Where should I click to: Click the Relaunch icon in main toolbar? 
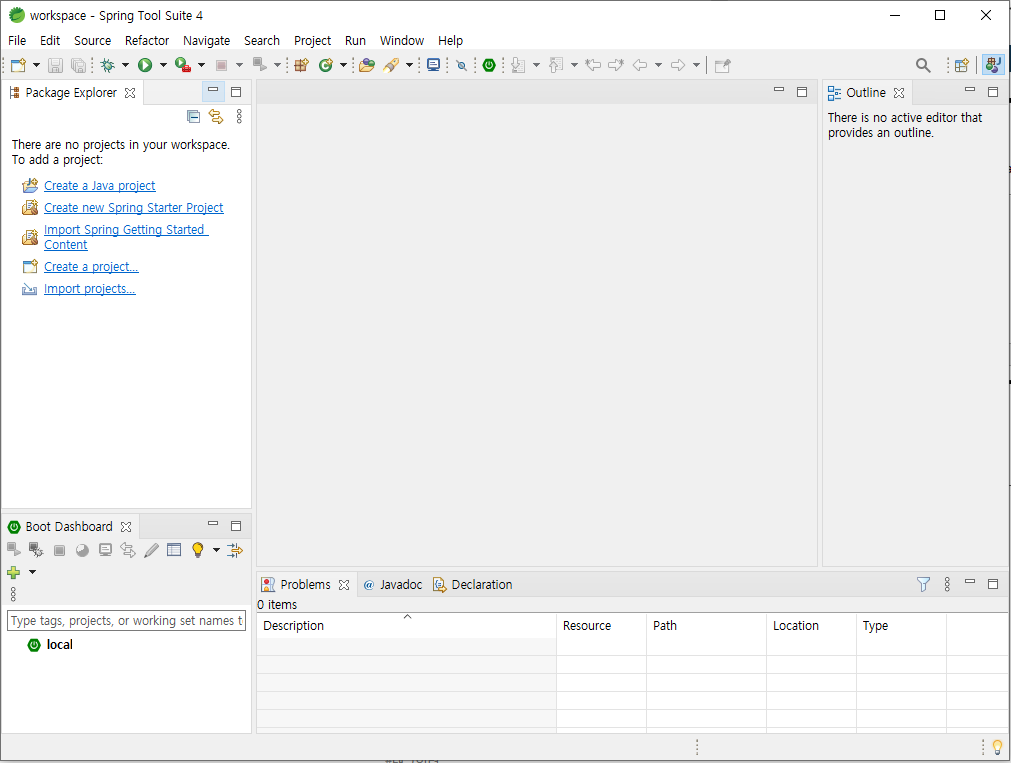click(259, 64)
